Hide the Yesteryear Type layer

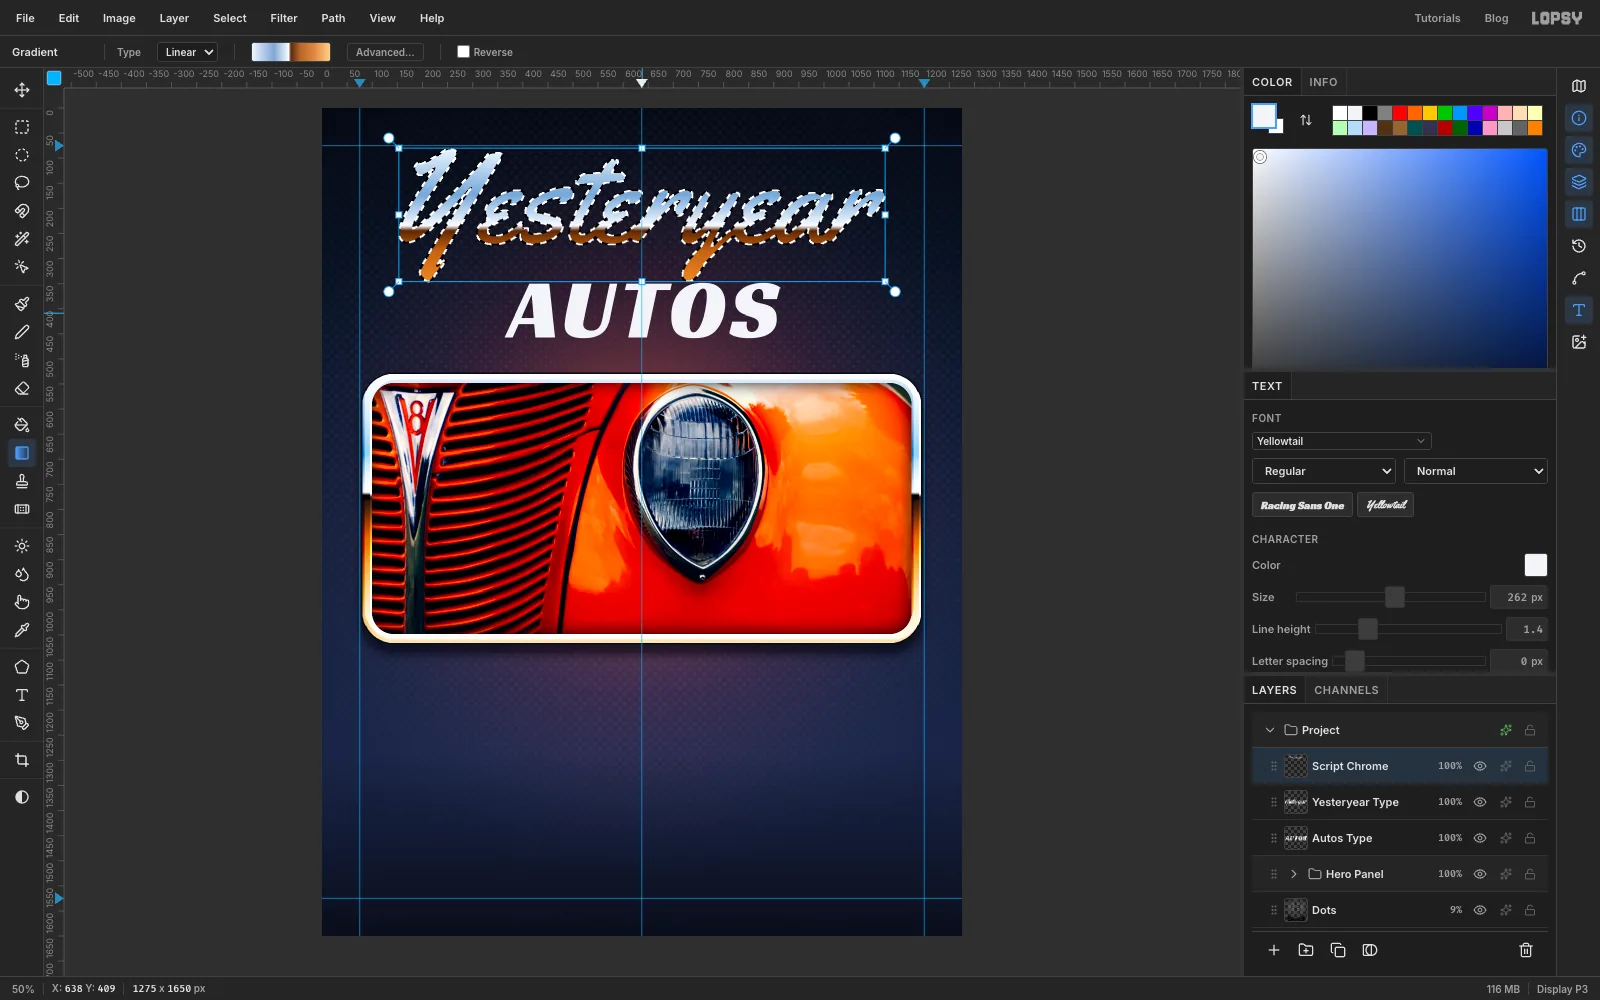pos(1480,802)
